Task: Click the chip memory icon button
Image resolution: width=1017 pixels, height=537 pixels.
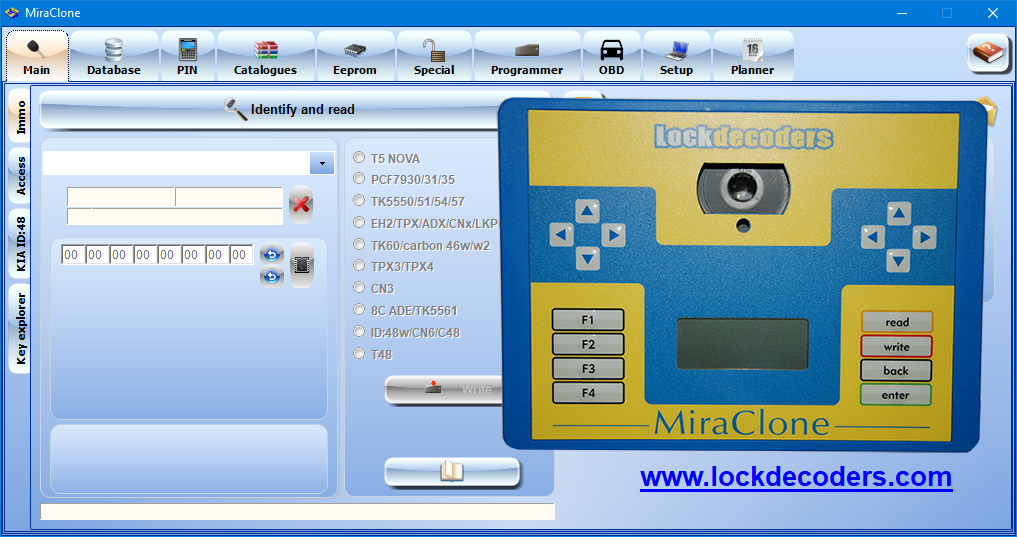Action: (x=302, y=265)
